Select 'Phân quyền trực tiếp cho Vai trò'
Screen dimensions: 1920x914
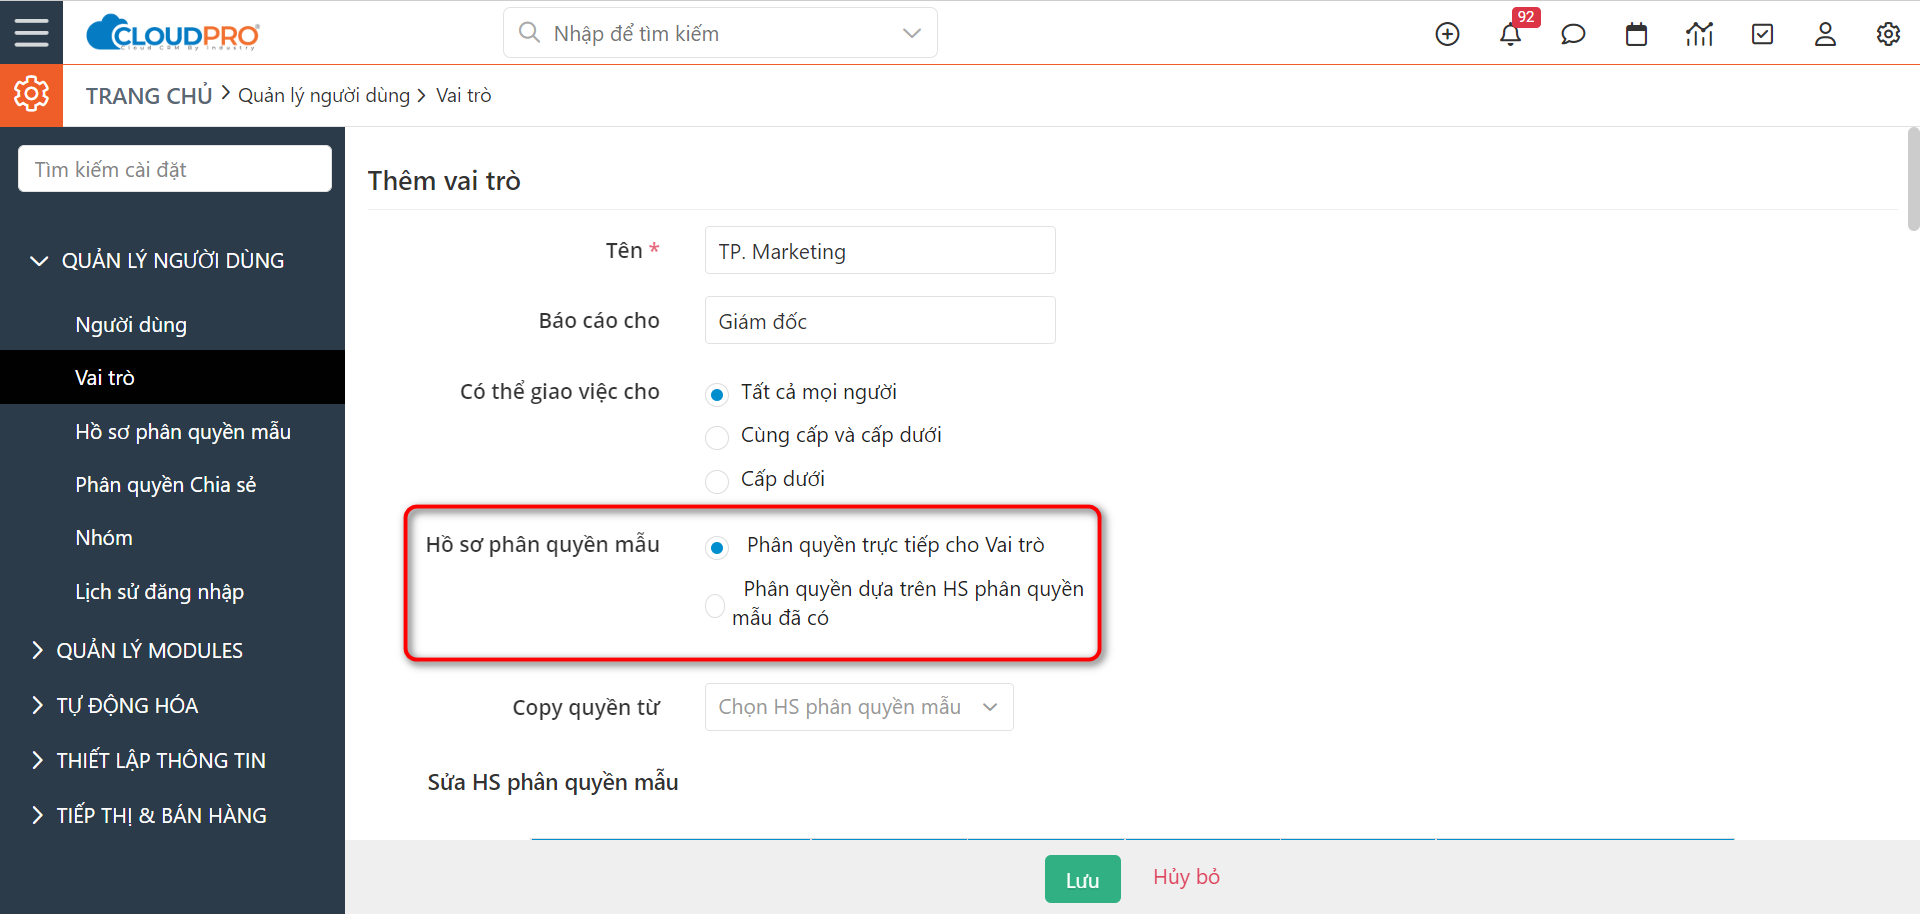point(717,547)
